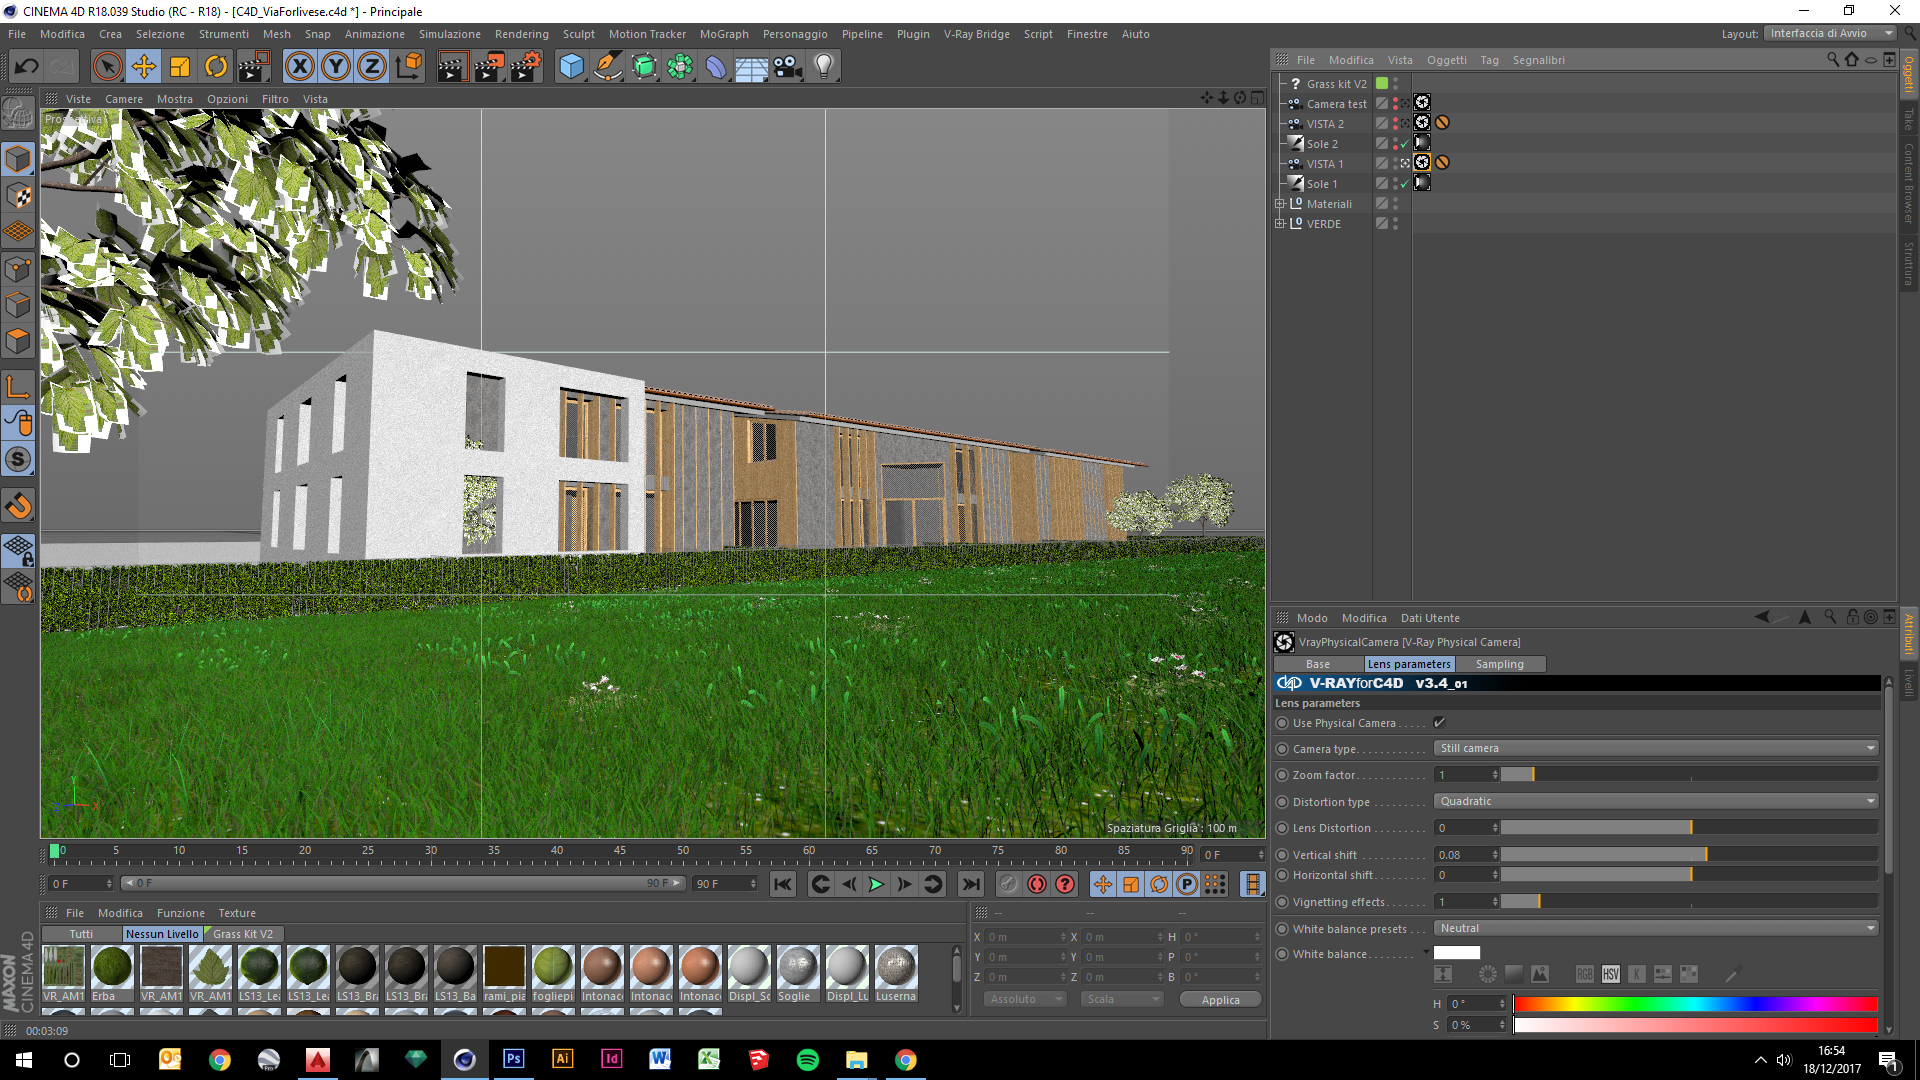Toggle the green layer flag for Grass kit V2
Image resolution: width=1920 pixels, height=1080 pixels.
click(x=1382, y=84)
